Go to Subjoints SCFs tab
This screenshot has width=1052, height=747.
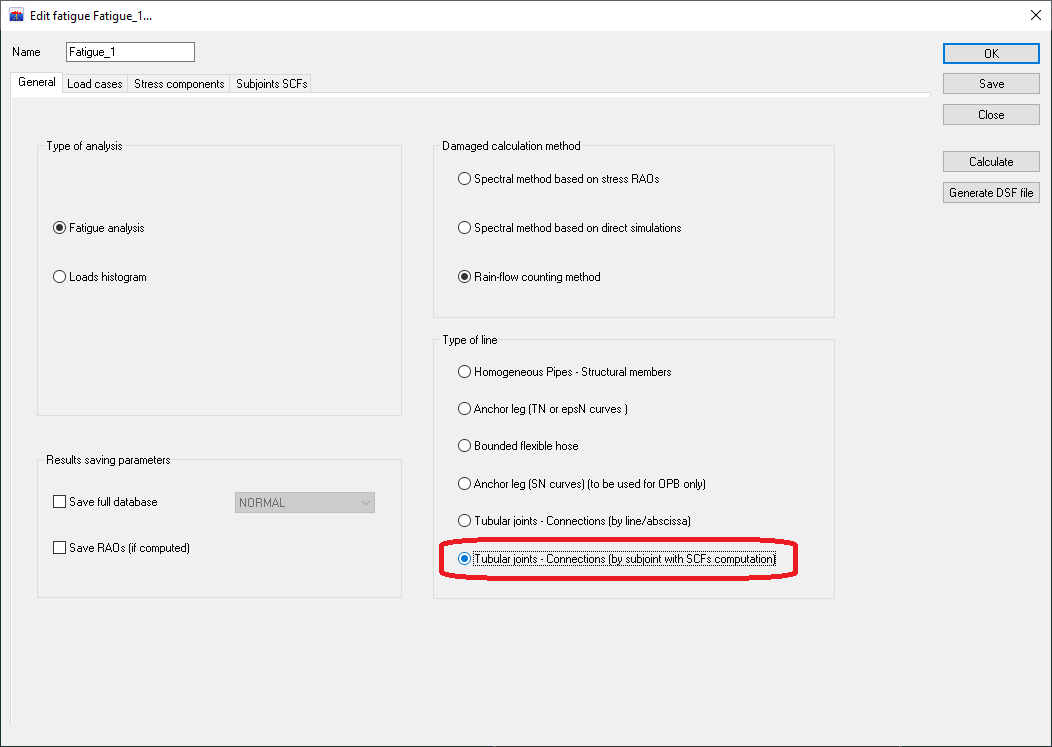[271, 84]
